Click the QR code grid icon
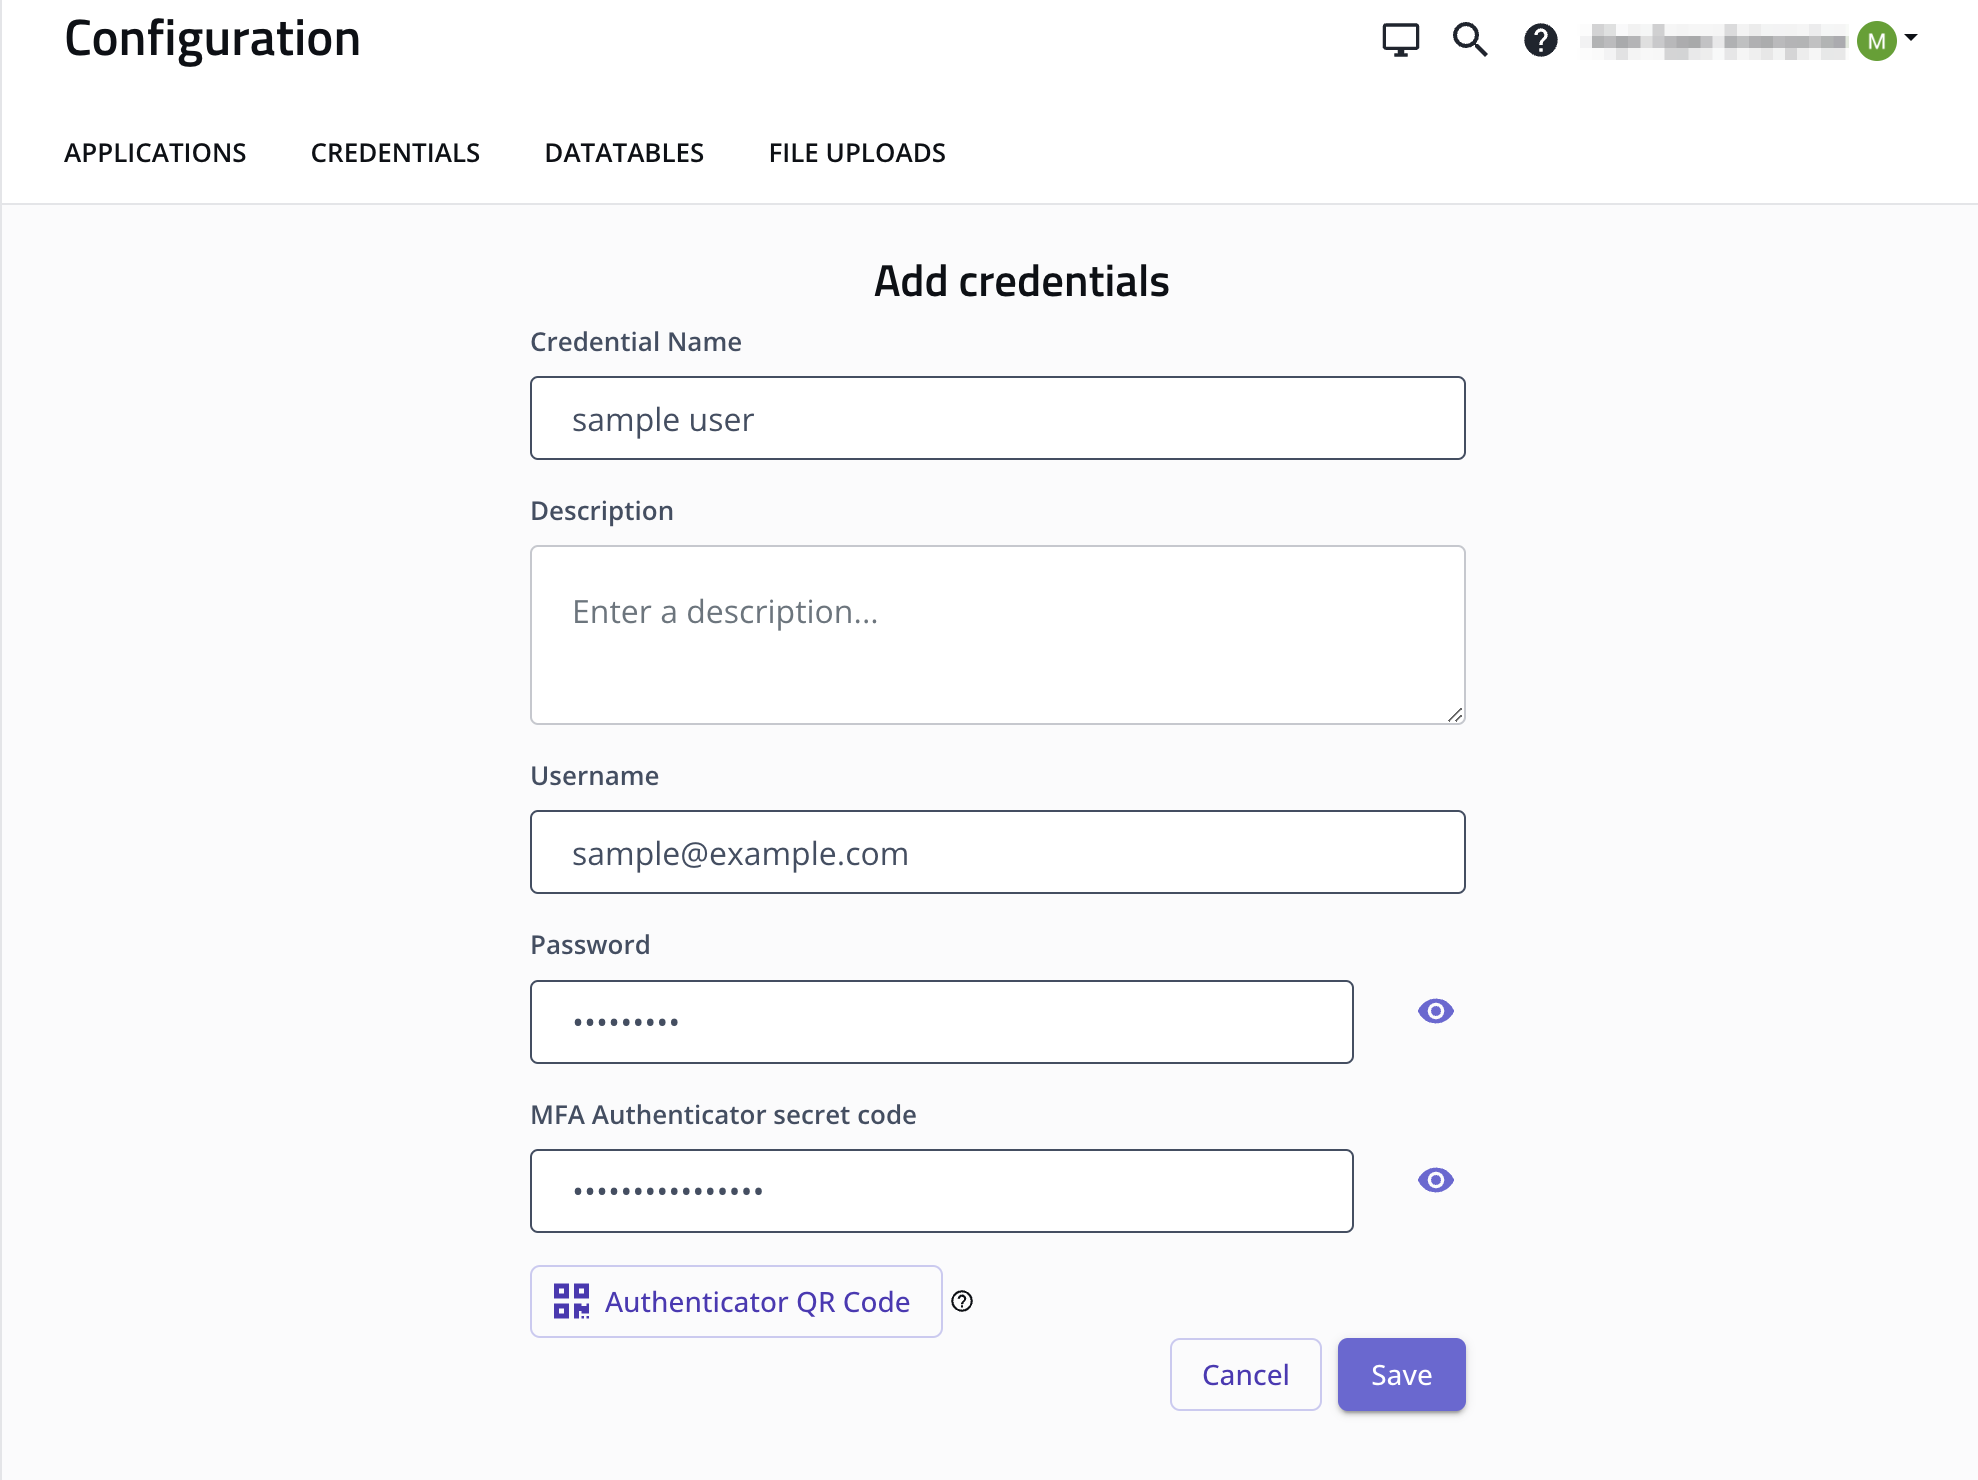Viewport: 1978px width, 1480px height. coord(571,1301)
